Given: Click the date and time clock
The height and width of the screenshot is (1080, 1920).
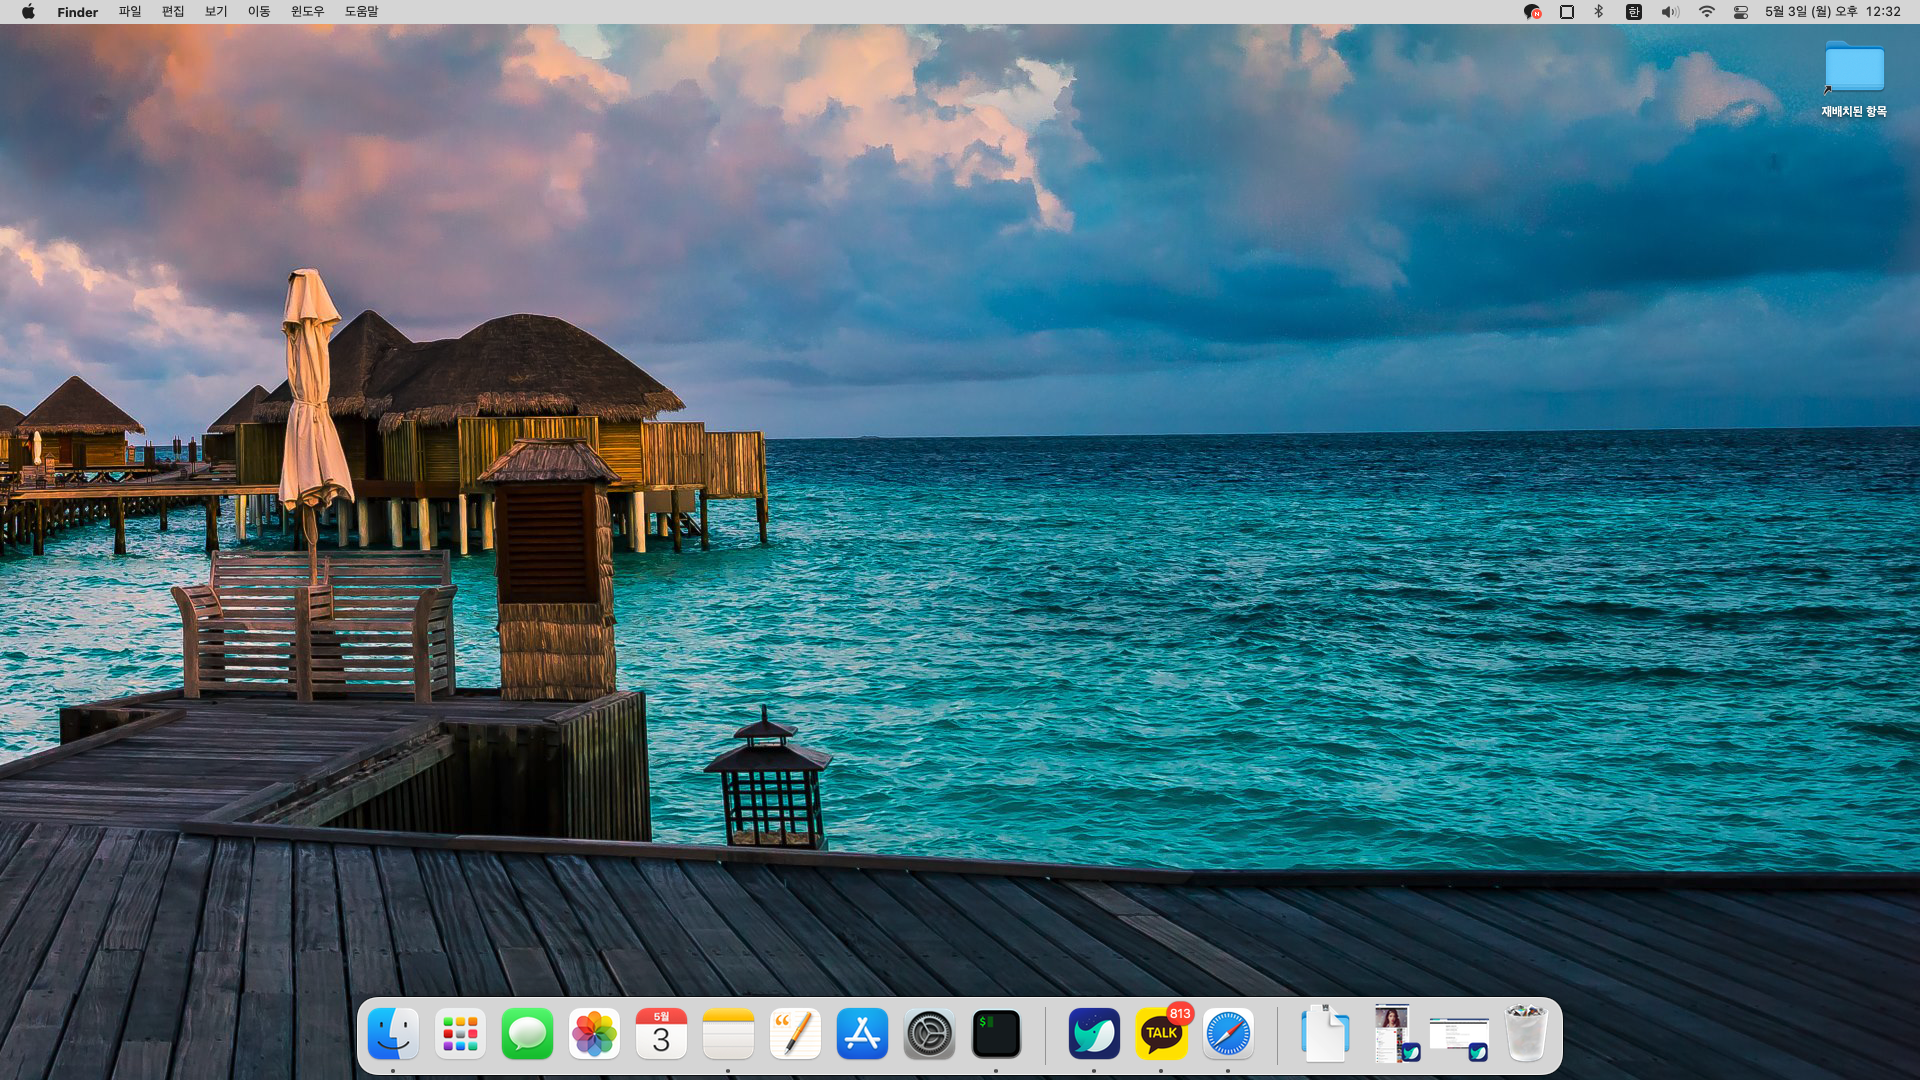Looking at the screenshot, I should pyautogui.click(x=1832, y=12).
